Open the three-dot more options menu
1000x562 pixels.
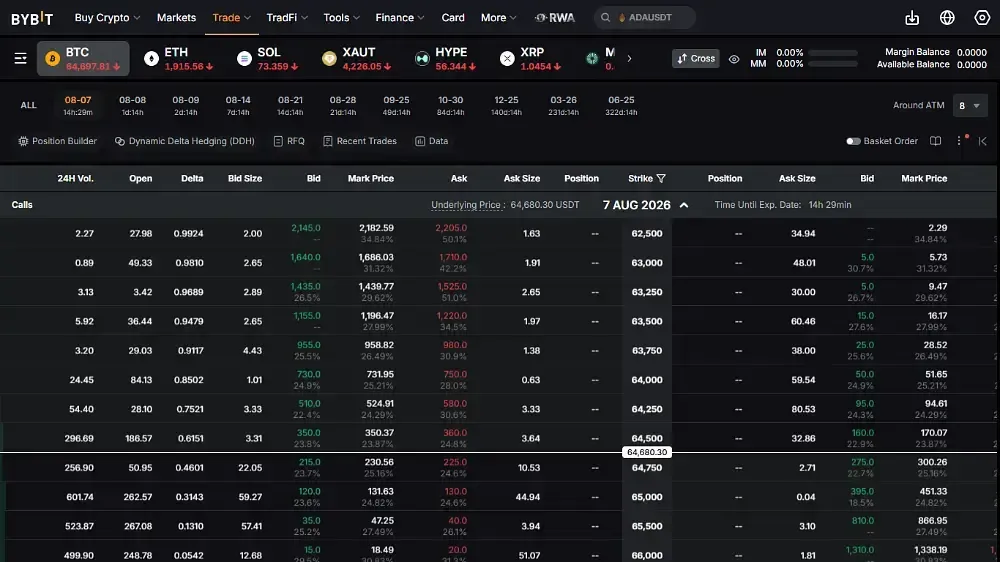point(959,141)
